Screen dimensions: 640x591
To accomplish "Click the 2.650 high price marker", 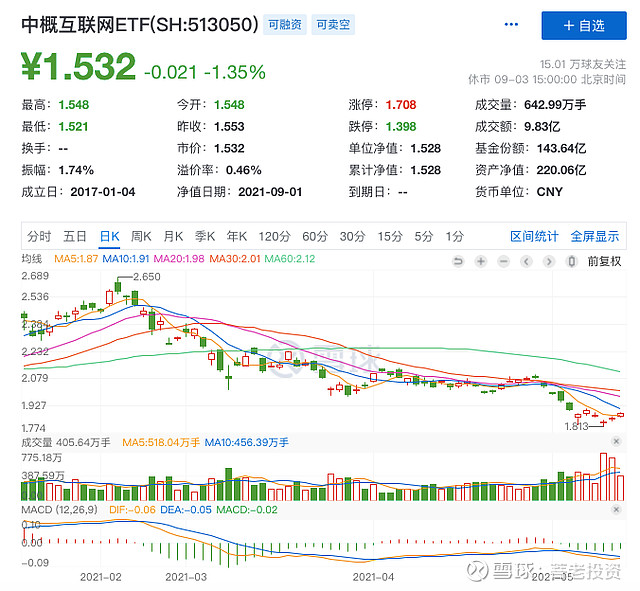I will tap(147, 277).
